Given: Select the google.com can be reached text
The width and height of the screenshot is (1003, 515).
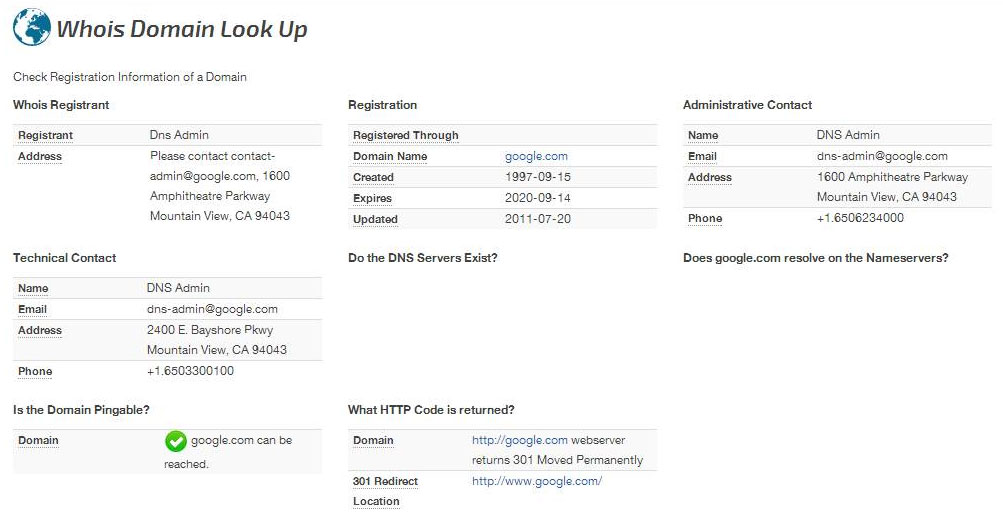Looking at the screenshot, I should [228, 452].
